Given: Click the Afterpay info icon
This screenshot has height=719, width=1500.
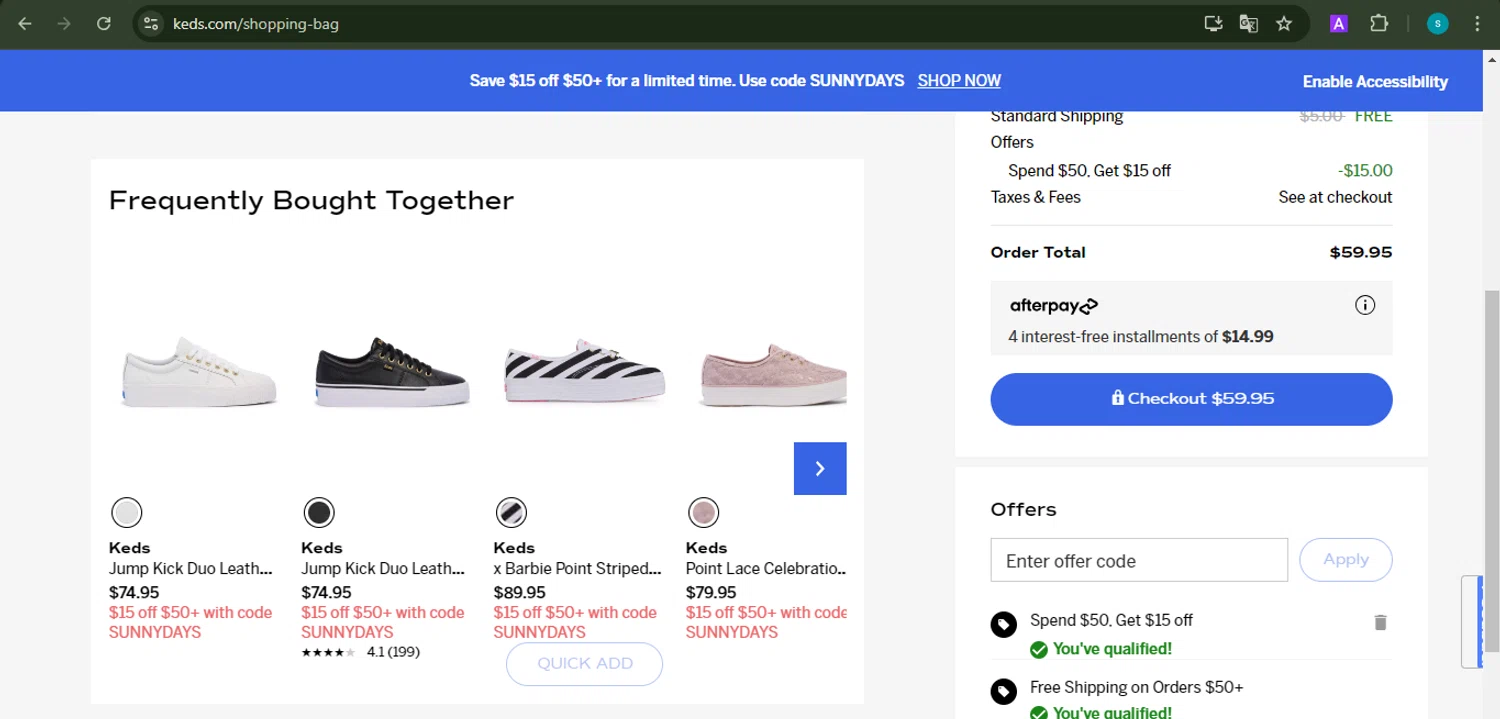Looking at the screenshot, I should tap(1364, 305).
